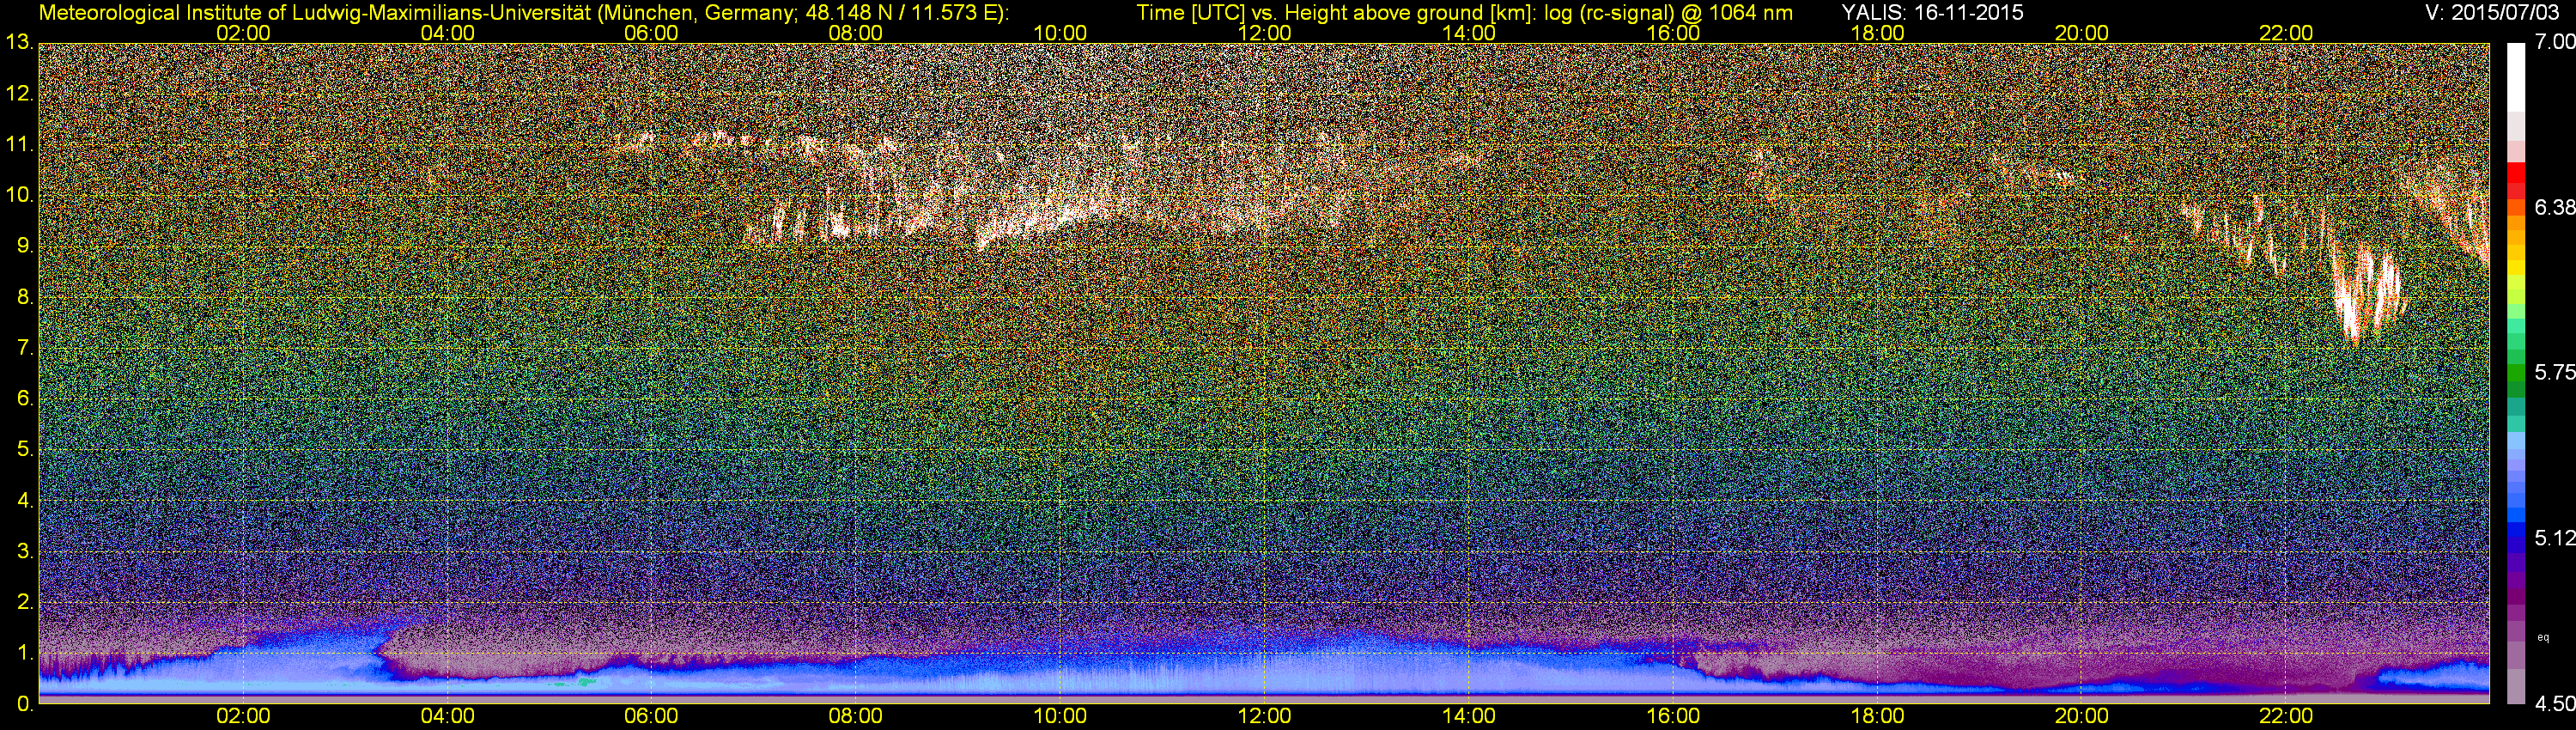
Task: Click the plot title 'Time [UTC] vs. Height above ground [km]'
Action: 1336,13
